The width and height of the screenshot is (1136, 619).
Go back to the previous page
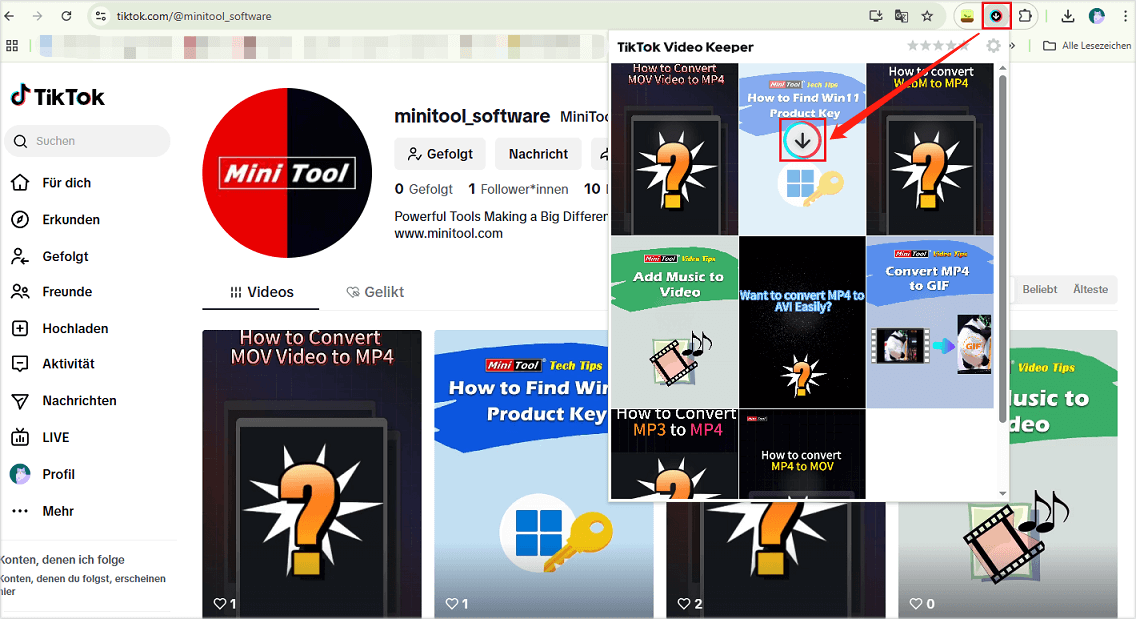(x=9, y=16)
